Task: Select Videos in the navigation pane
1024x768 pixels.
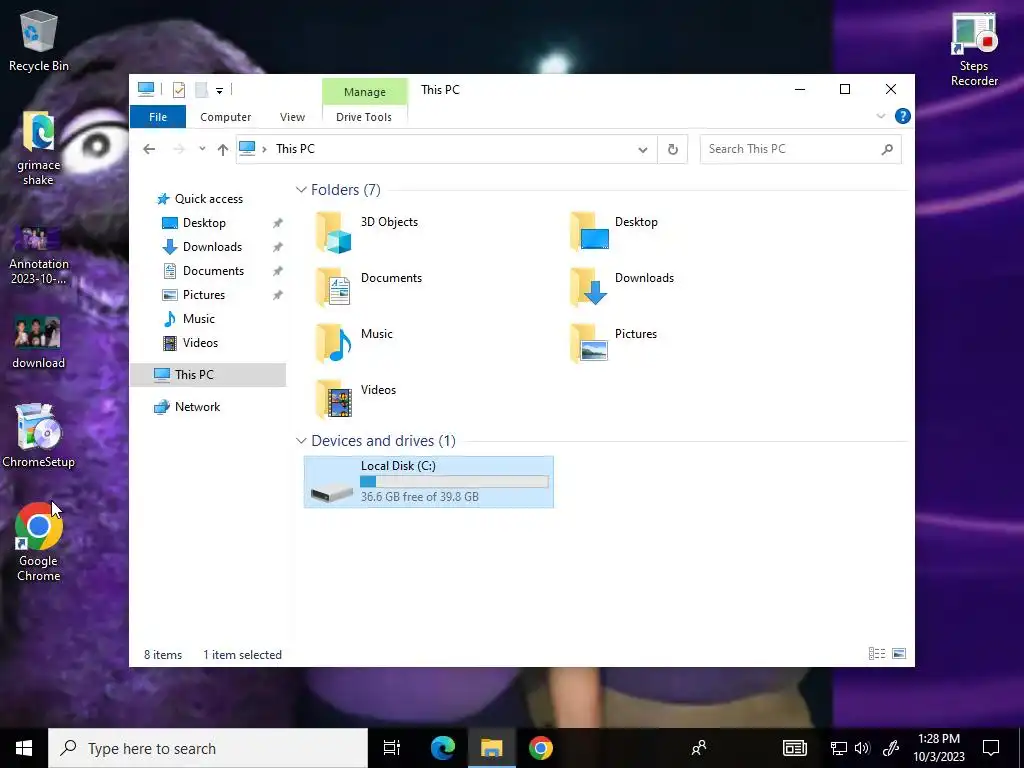Action: point(190,343)
